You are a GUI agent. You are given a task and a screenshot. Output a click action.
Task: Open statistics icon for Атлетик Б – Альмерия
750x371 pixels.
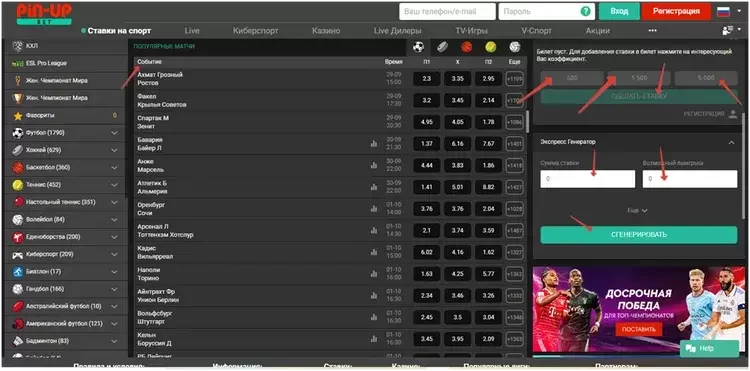374,187
